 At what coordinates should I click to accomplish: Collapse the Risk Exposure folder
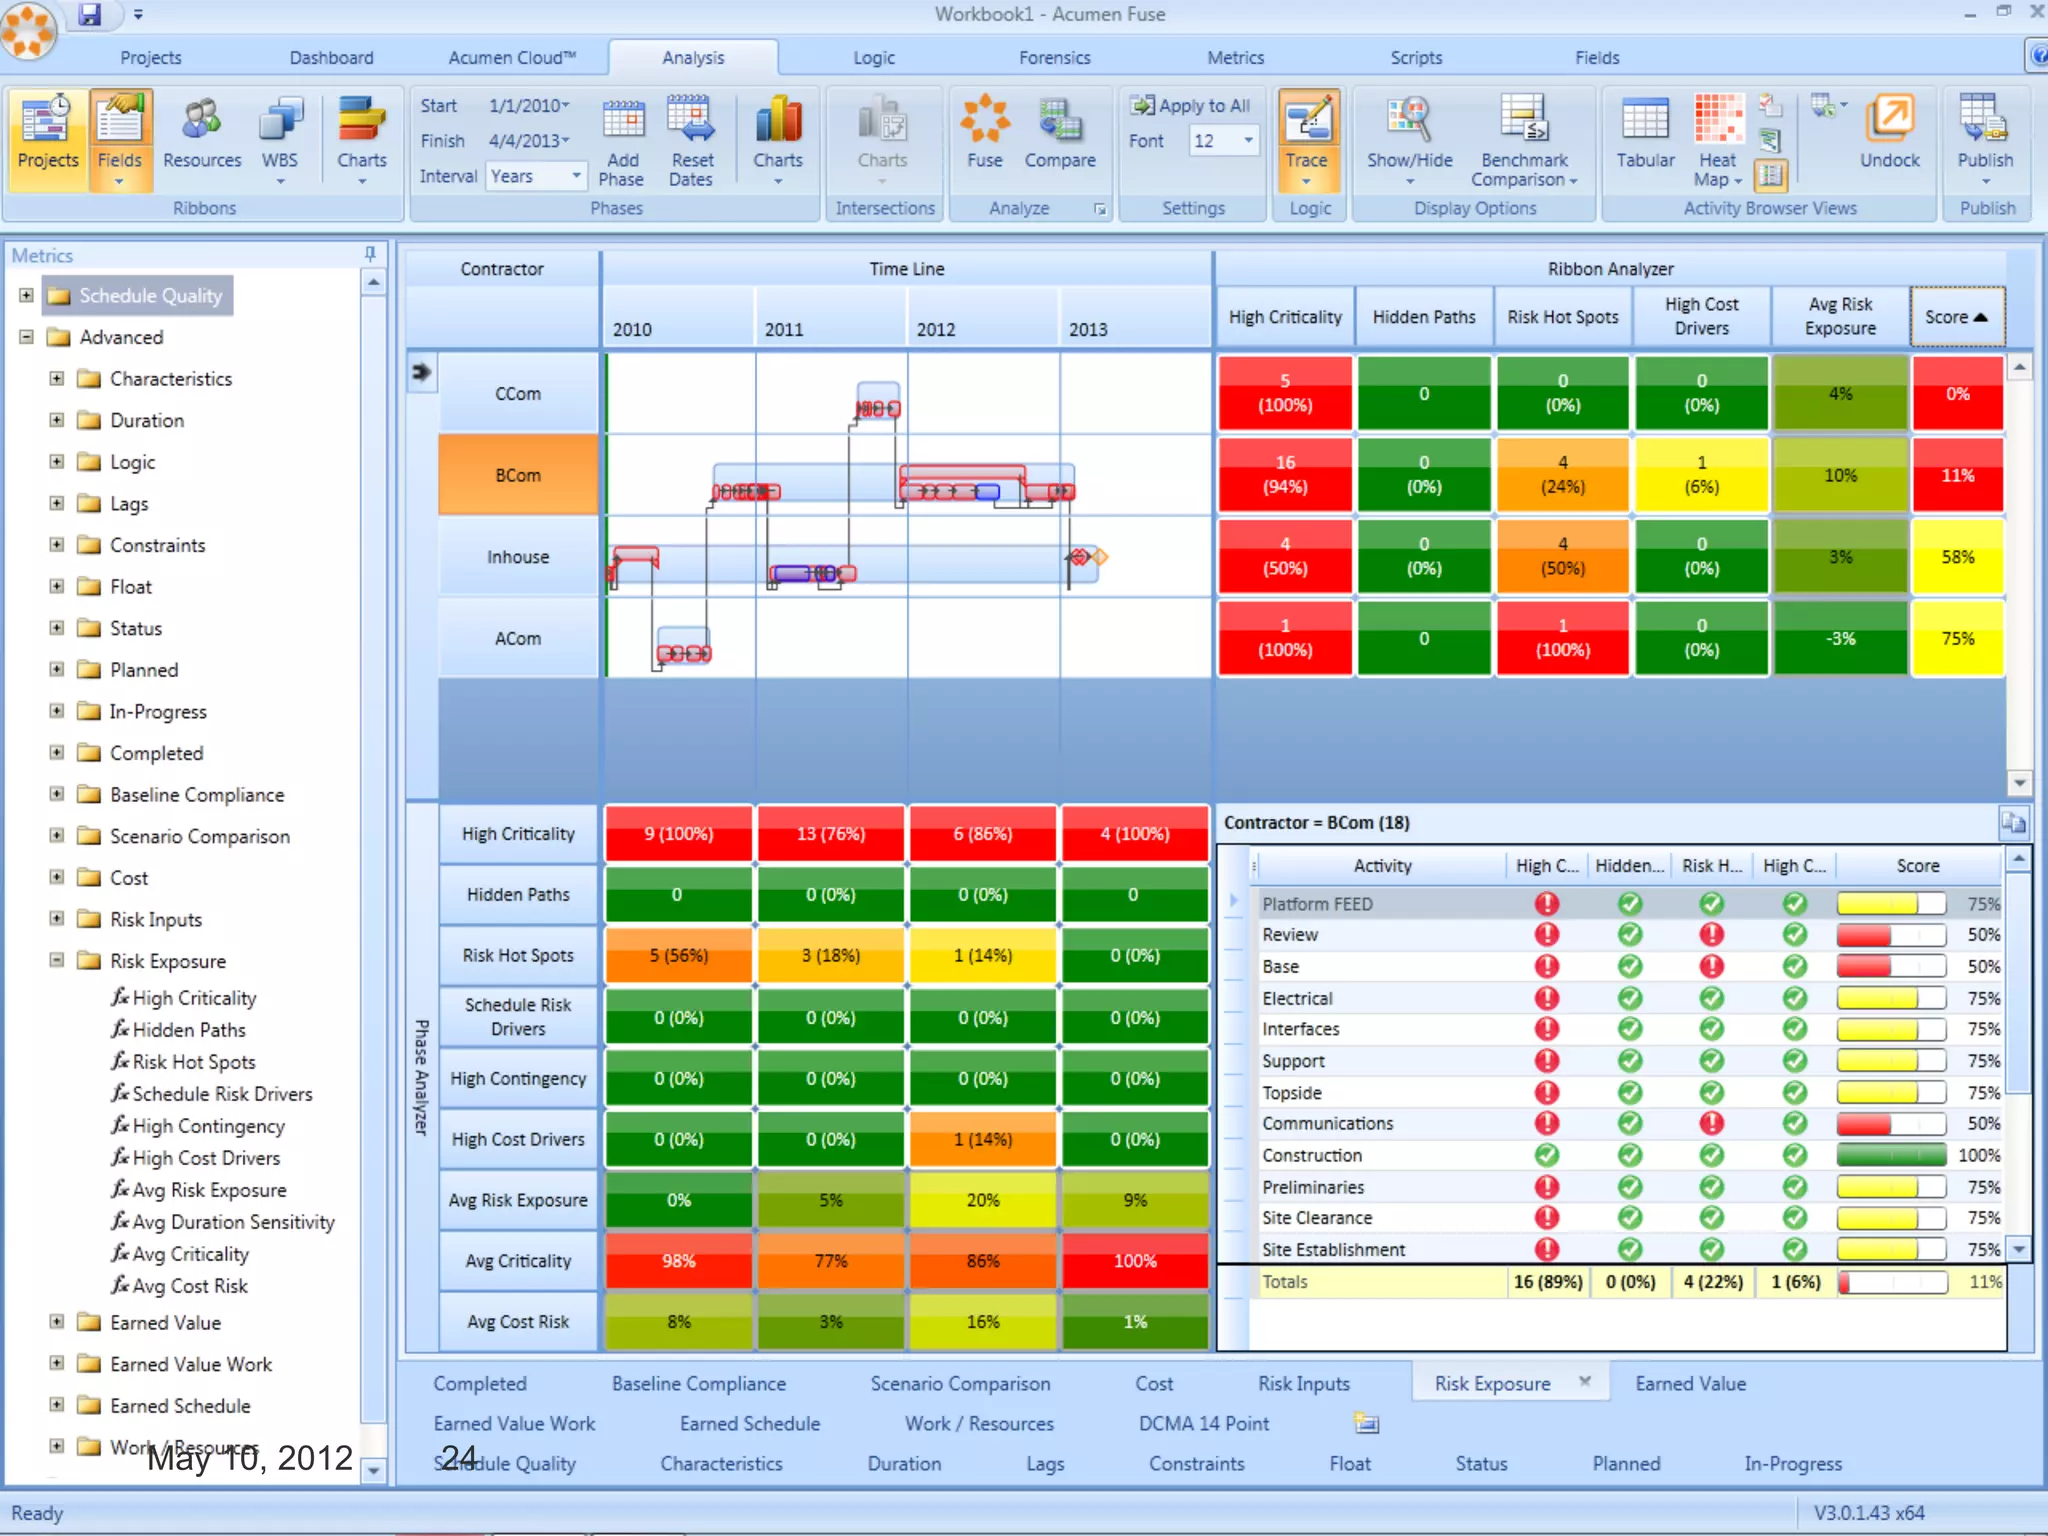tap(57, 960)
